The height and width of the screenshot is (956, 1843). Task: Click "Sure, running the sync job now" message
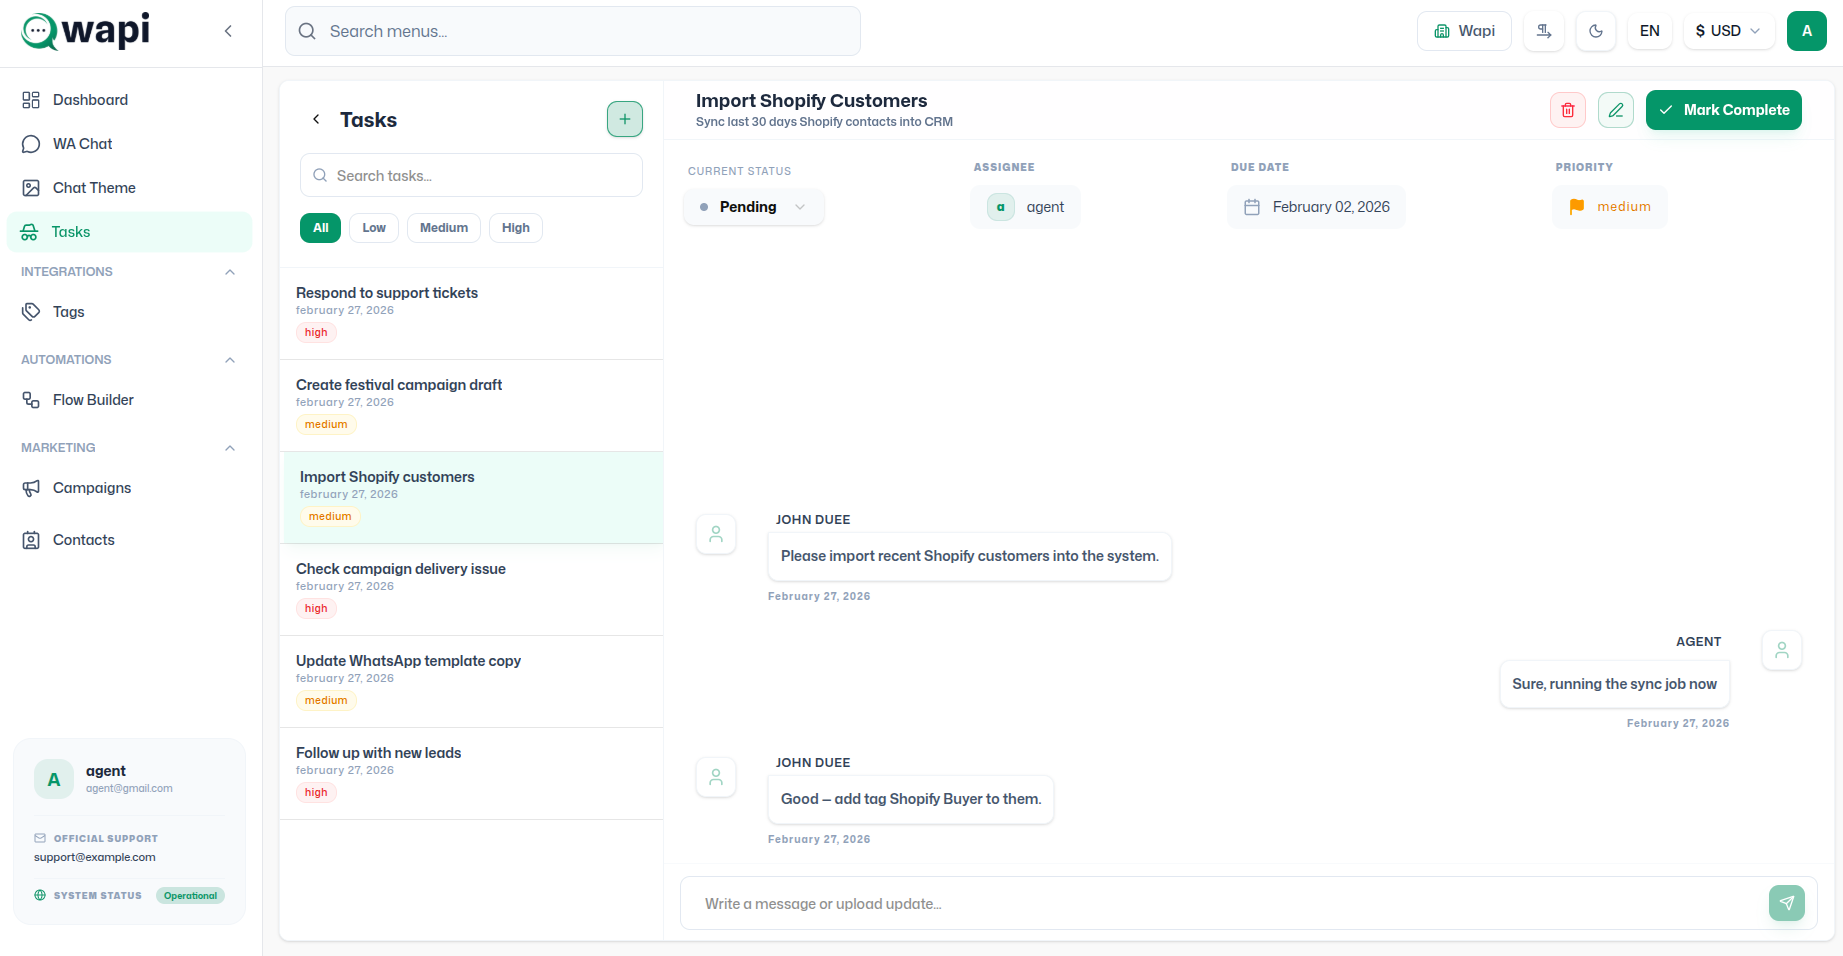point(1614,684)
